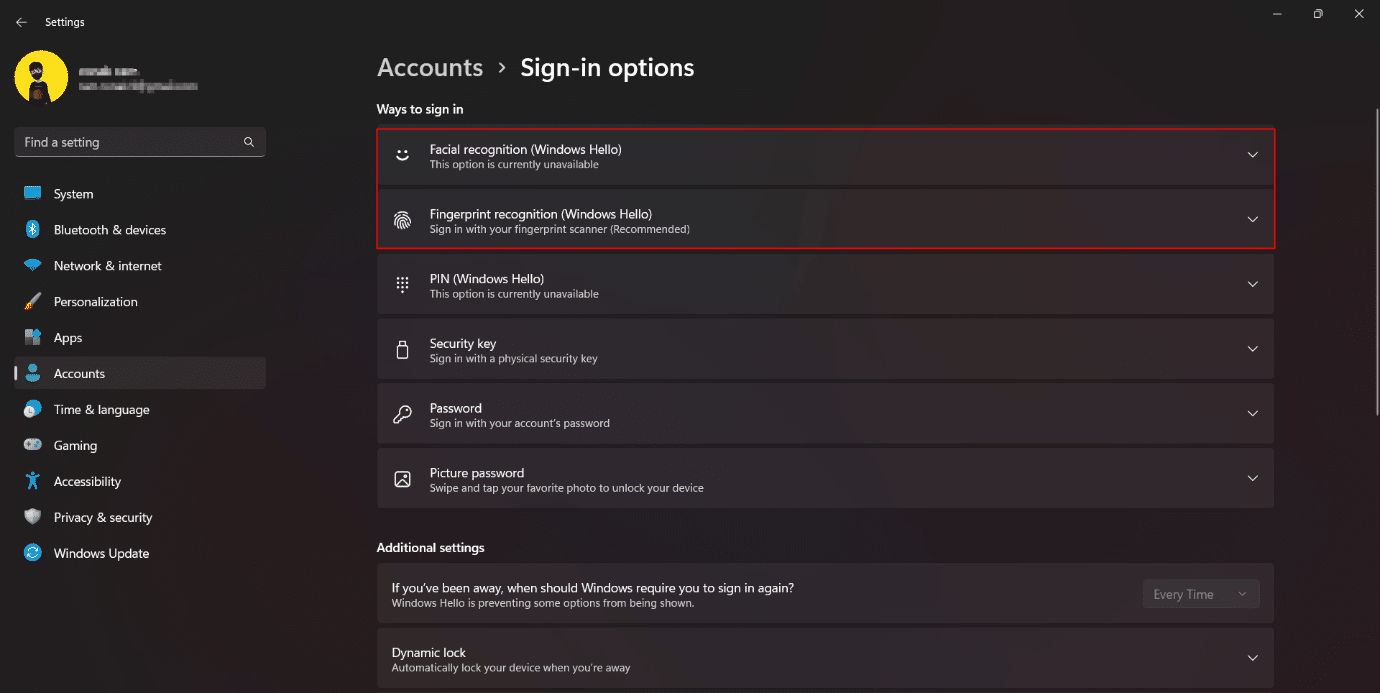
Task: Click the fingerprint icon in sign-in options
Action: (x=402, y=220)
